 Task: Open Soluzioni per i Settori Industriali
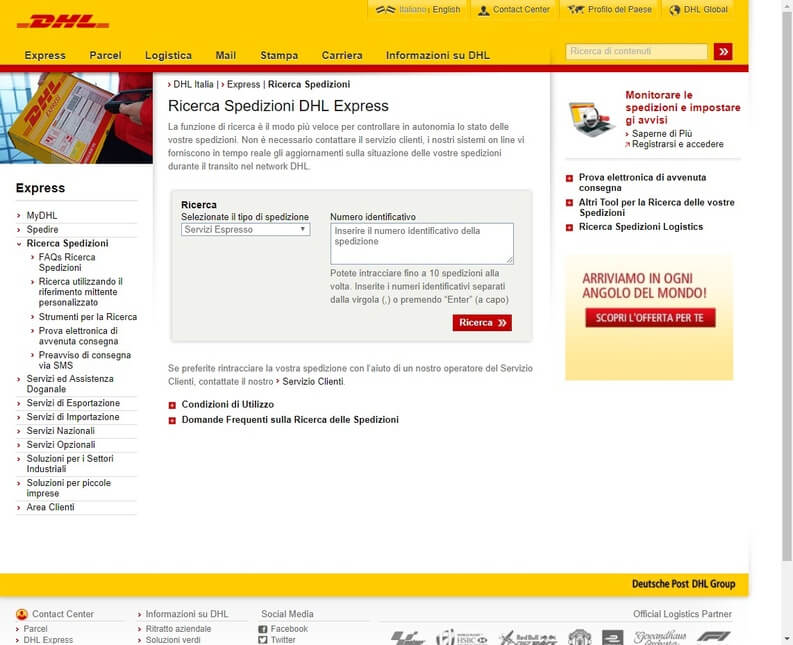(70, 464)
